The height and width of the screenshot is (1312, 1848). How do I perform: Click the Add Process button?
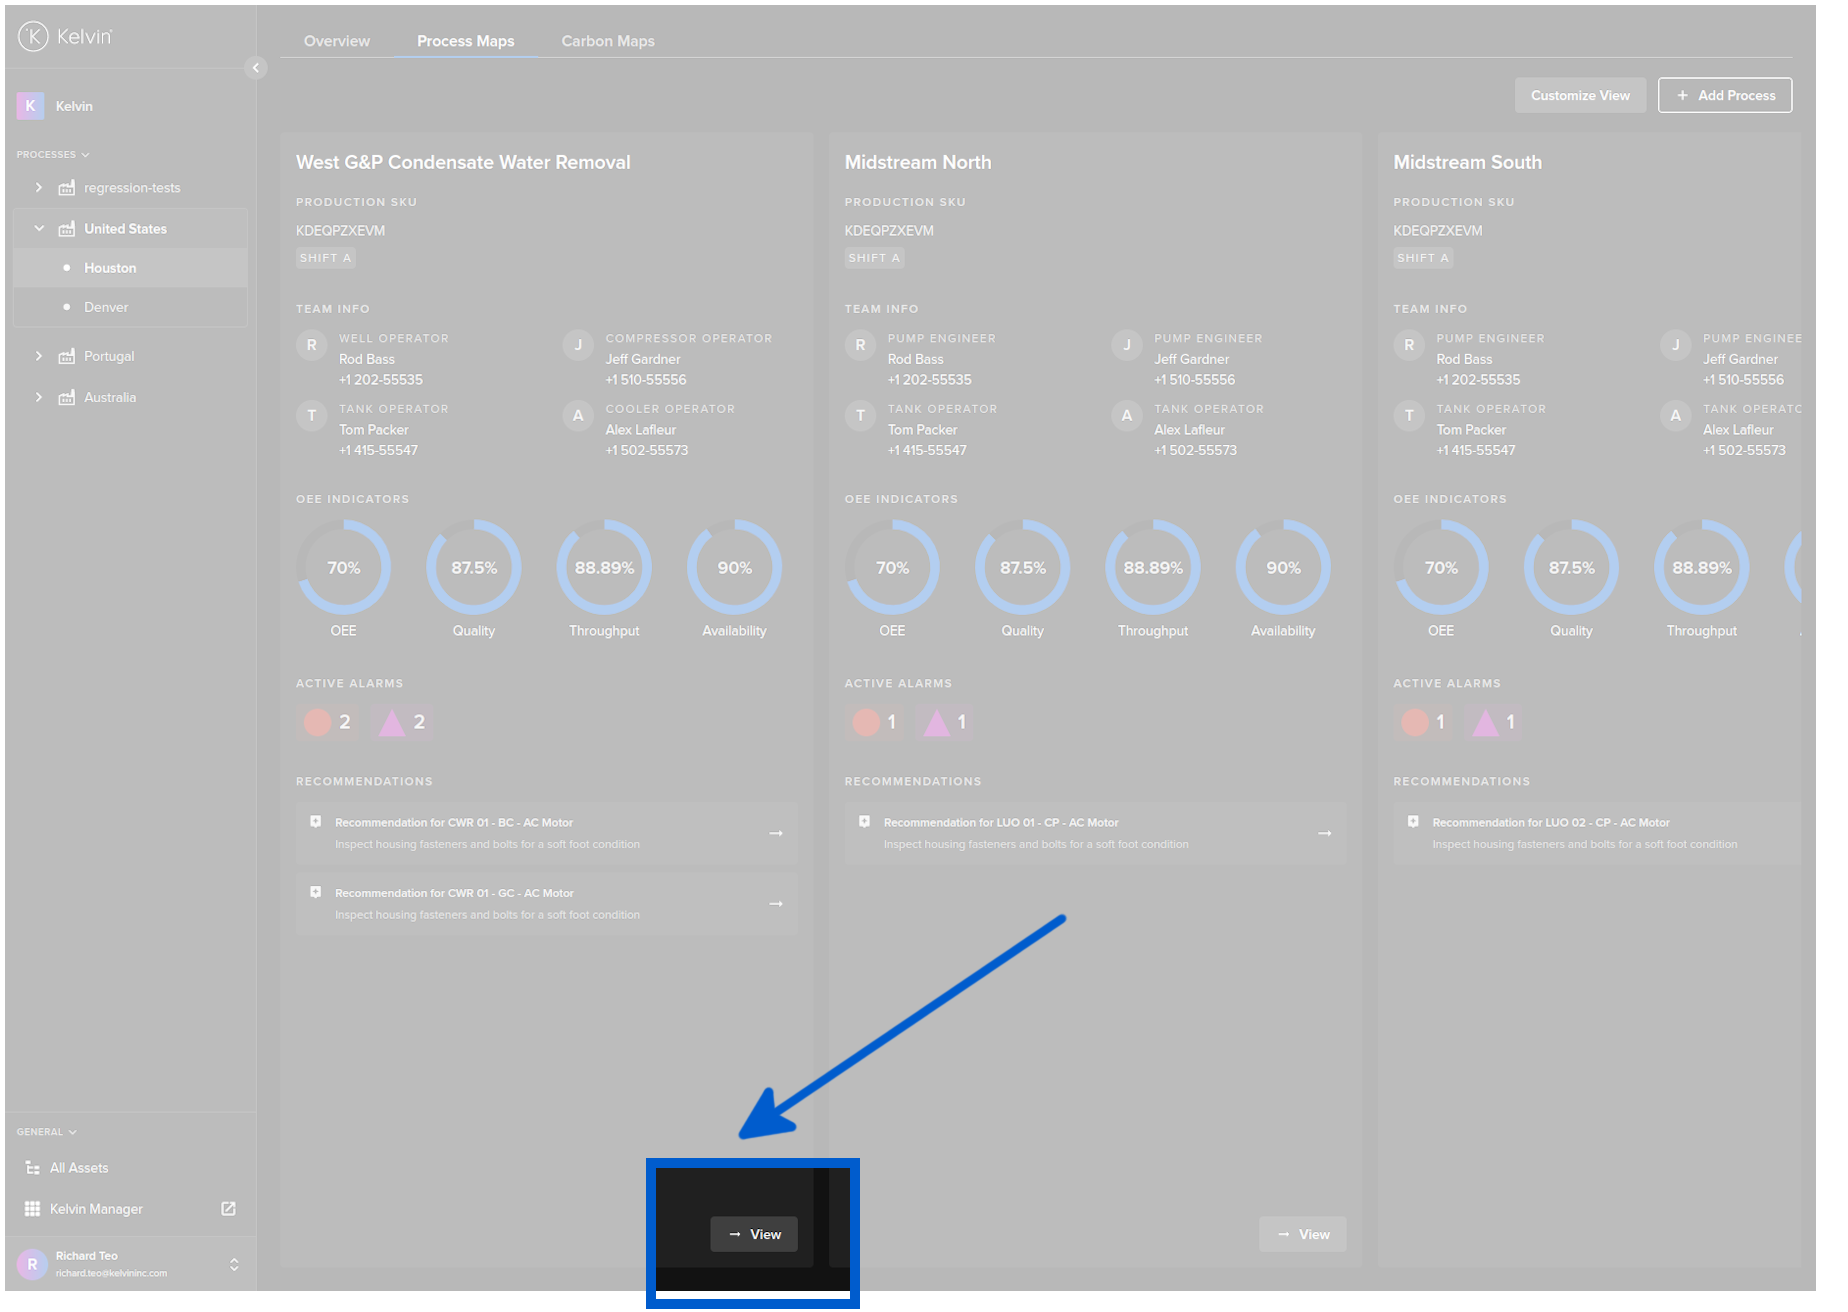[x=1724, y=95]
